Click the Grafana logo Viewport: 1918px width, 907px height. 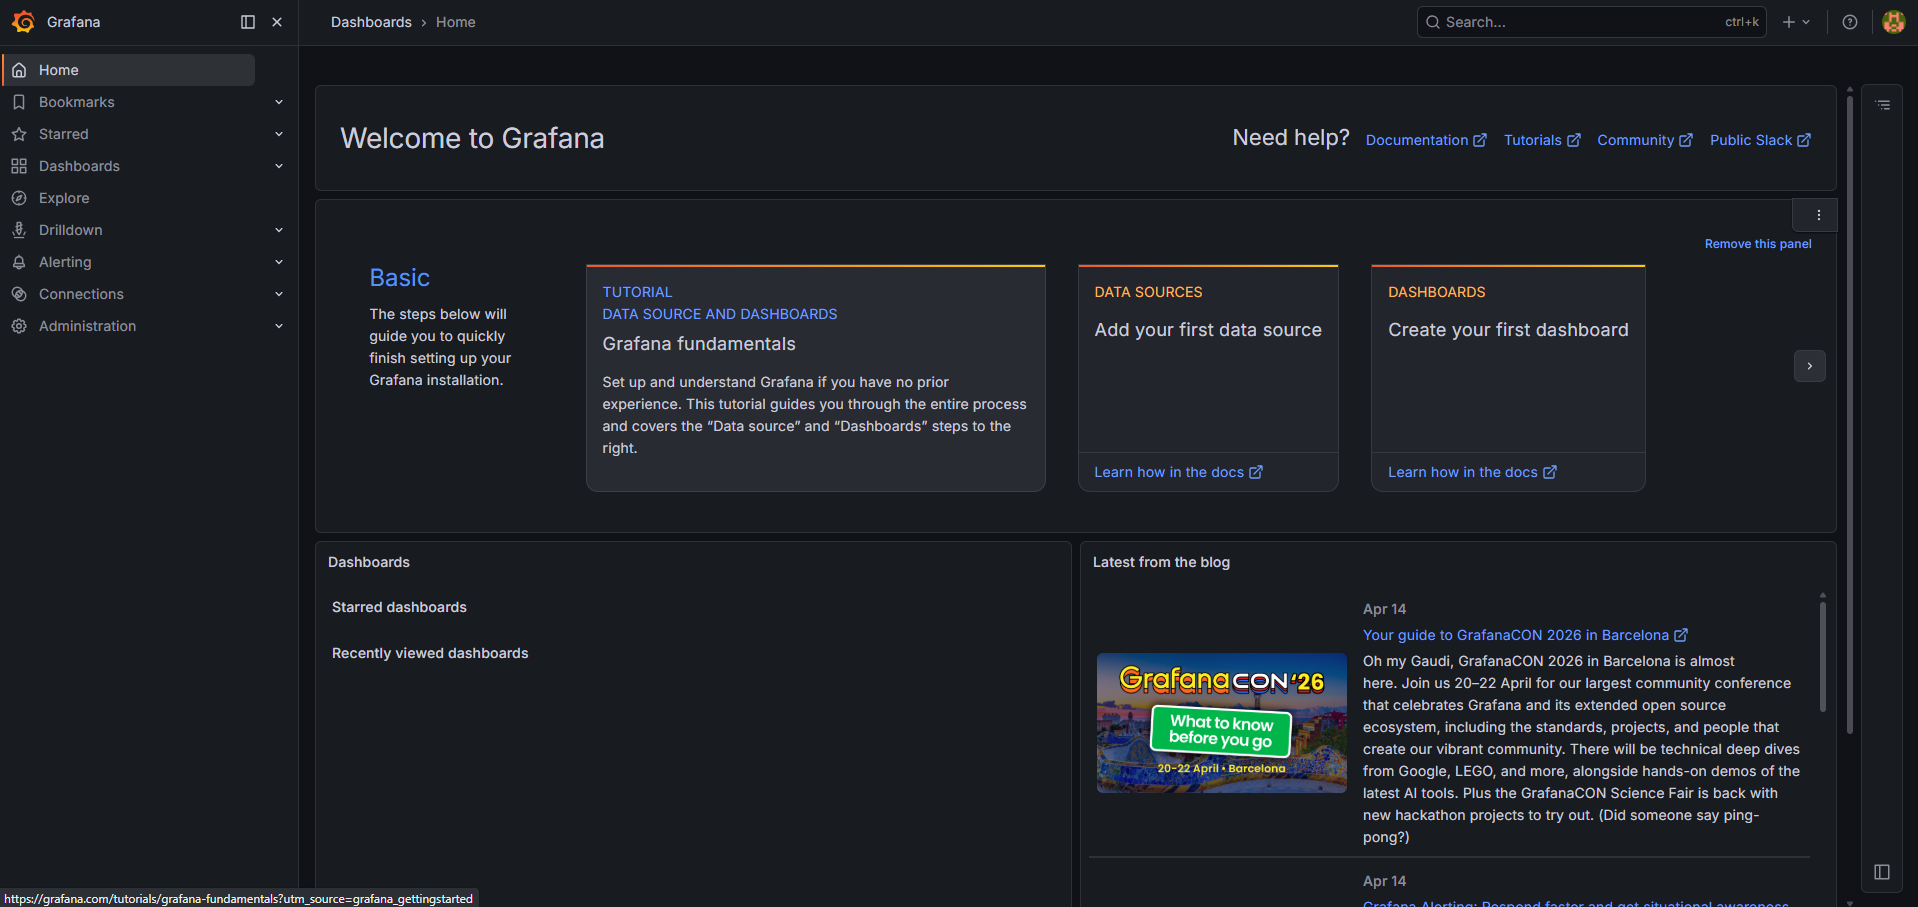23,21
